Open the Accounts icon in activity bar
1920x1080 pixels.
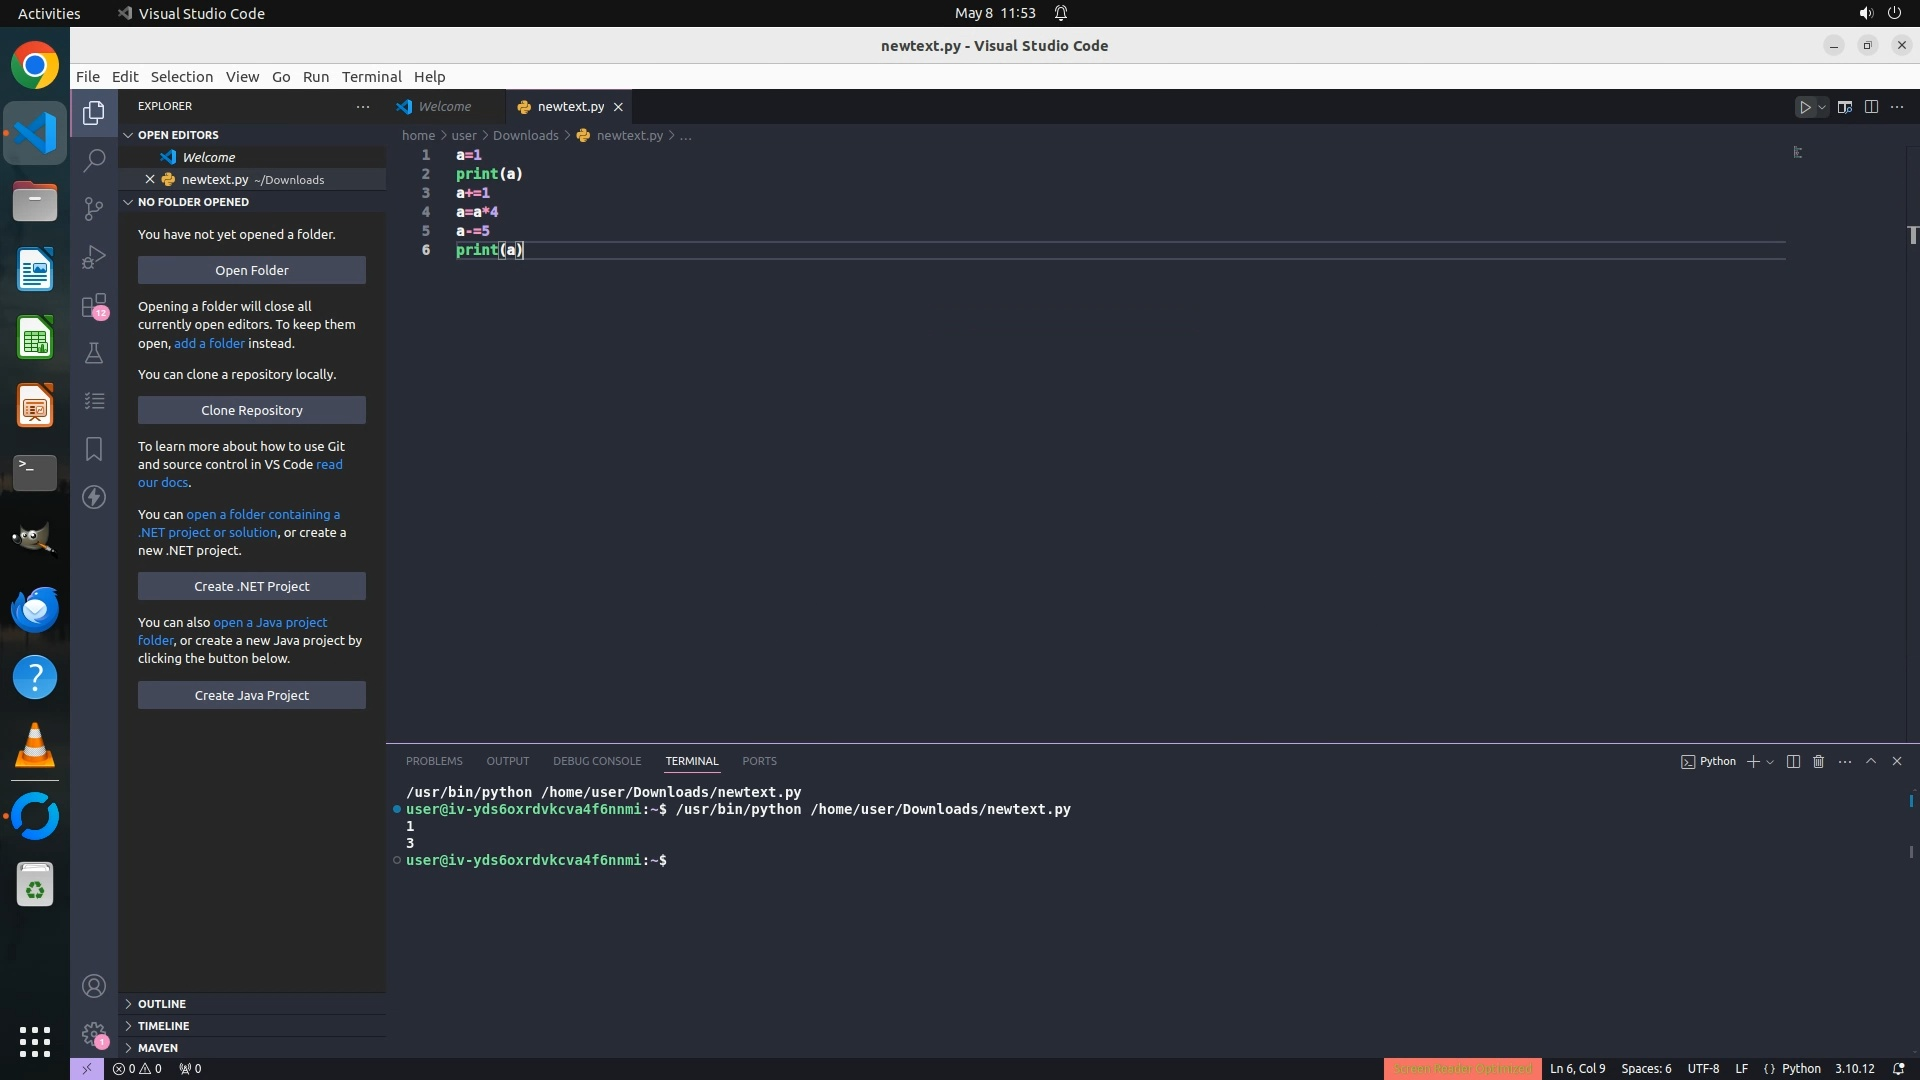pos(94,986)
